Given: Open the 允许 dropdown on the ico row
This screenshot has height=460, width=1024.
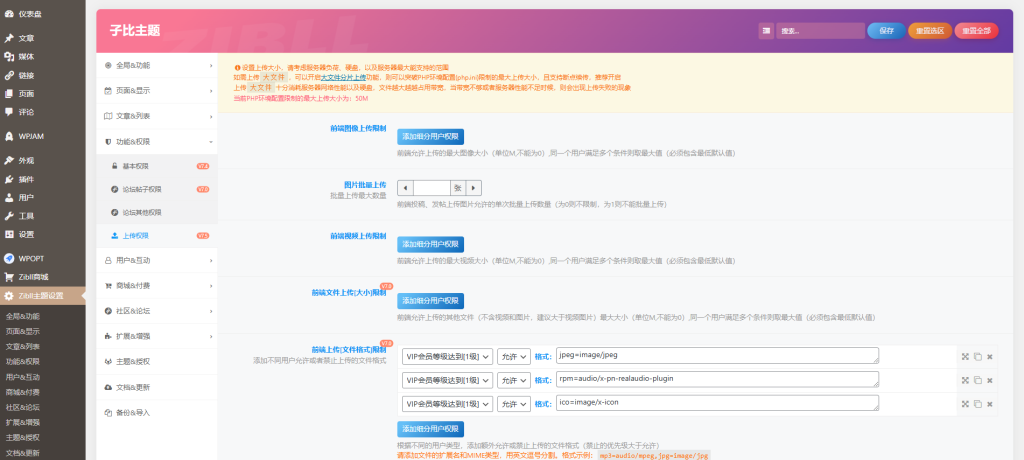Looking at the screenshot, I should [x=513, y=404].
